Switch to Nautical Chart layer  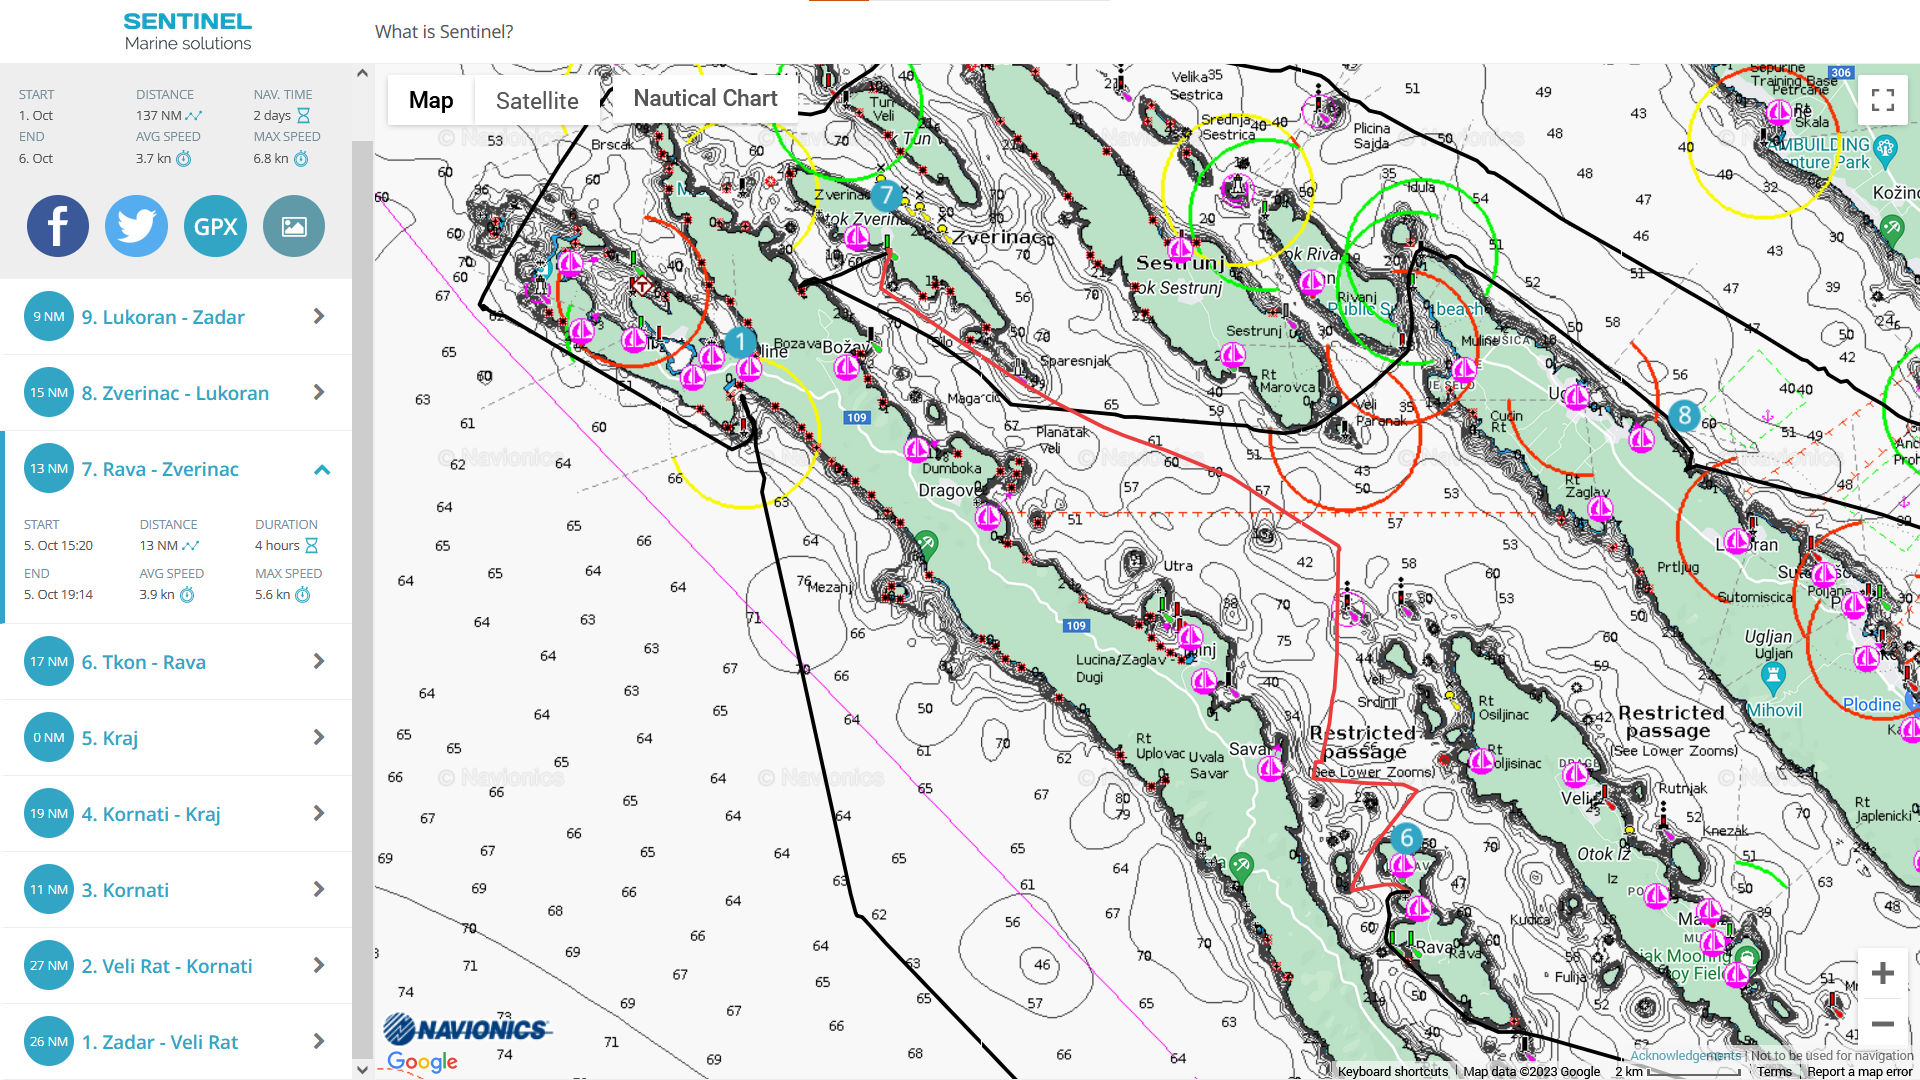[705, 98]
